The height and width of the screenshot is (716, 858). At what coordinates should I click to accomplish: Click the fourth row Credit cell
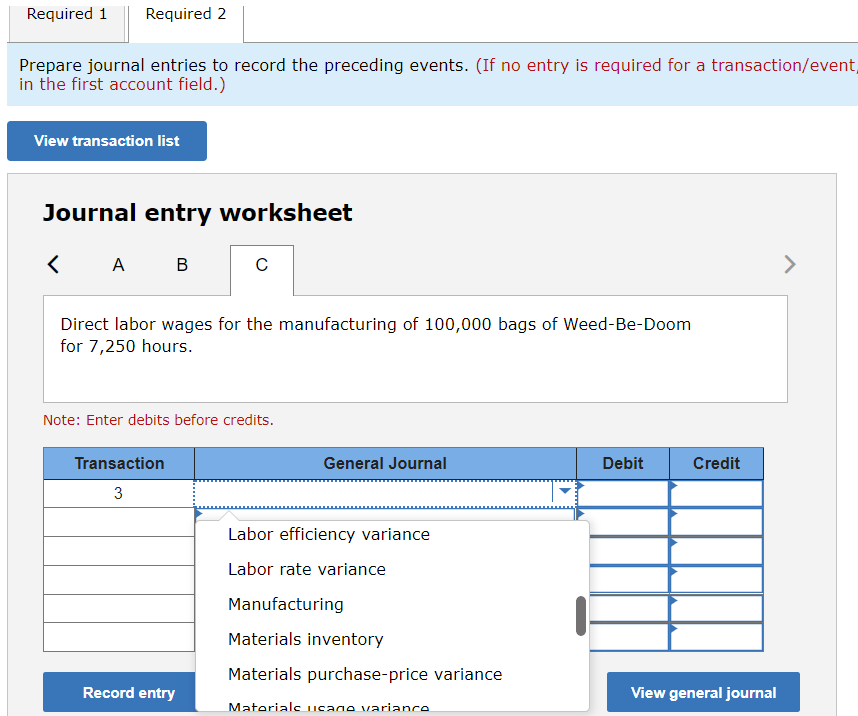[x=716, y=580]
